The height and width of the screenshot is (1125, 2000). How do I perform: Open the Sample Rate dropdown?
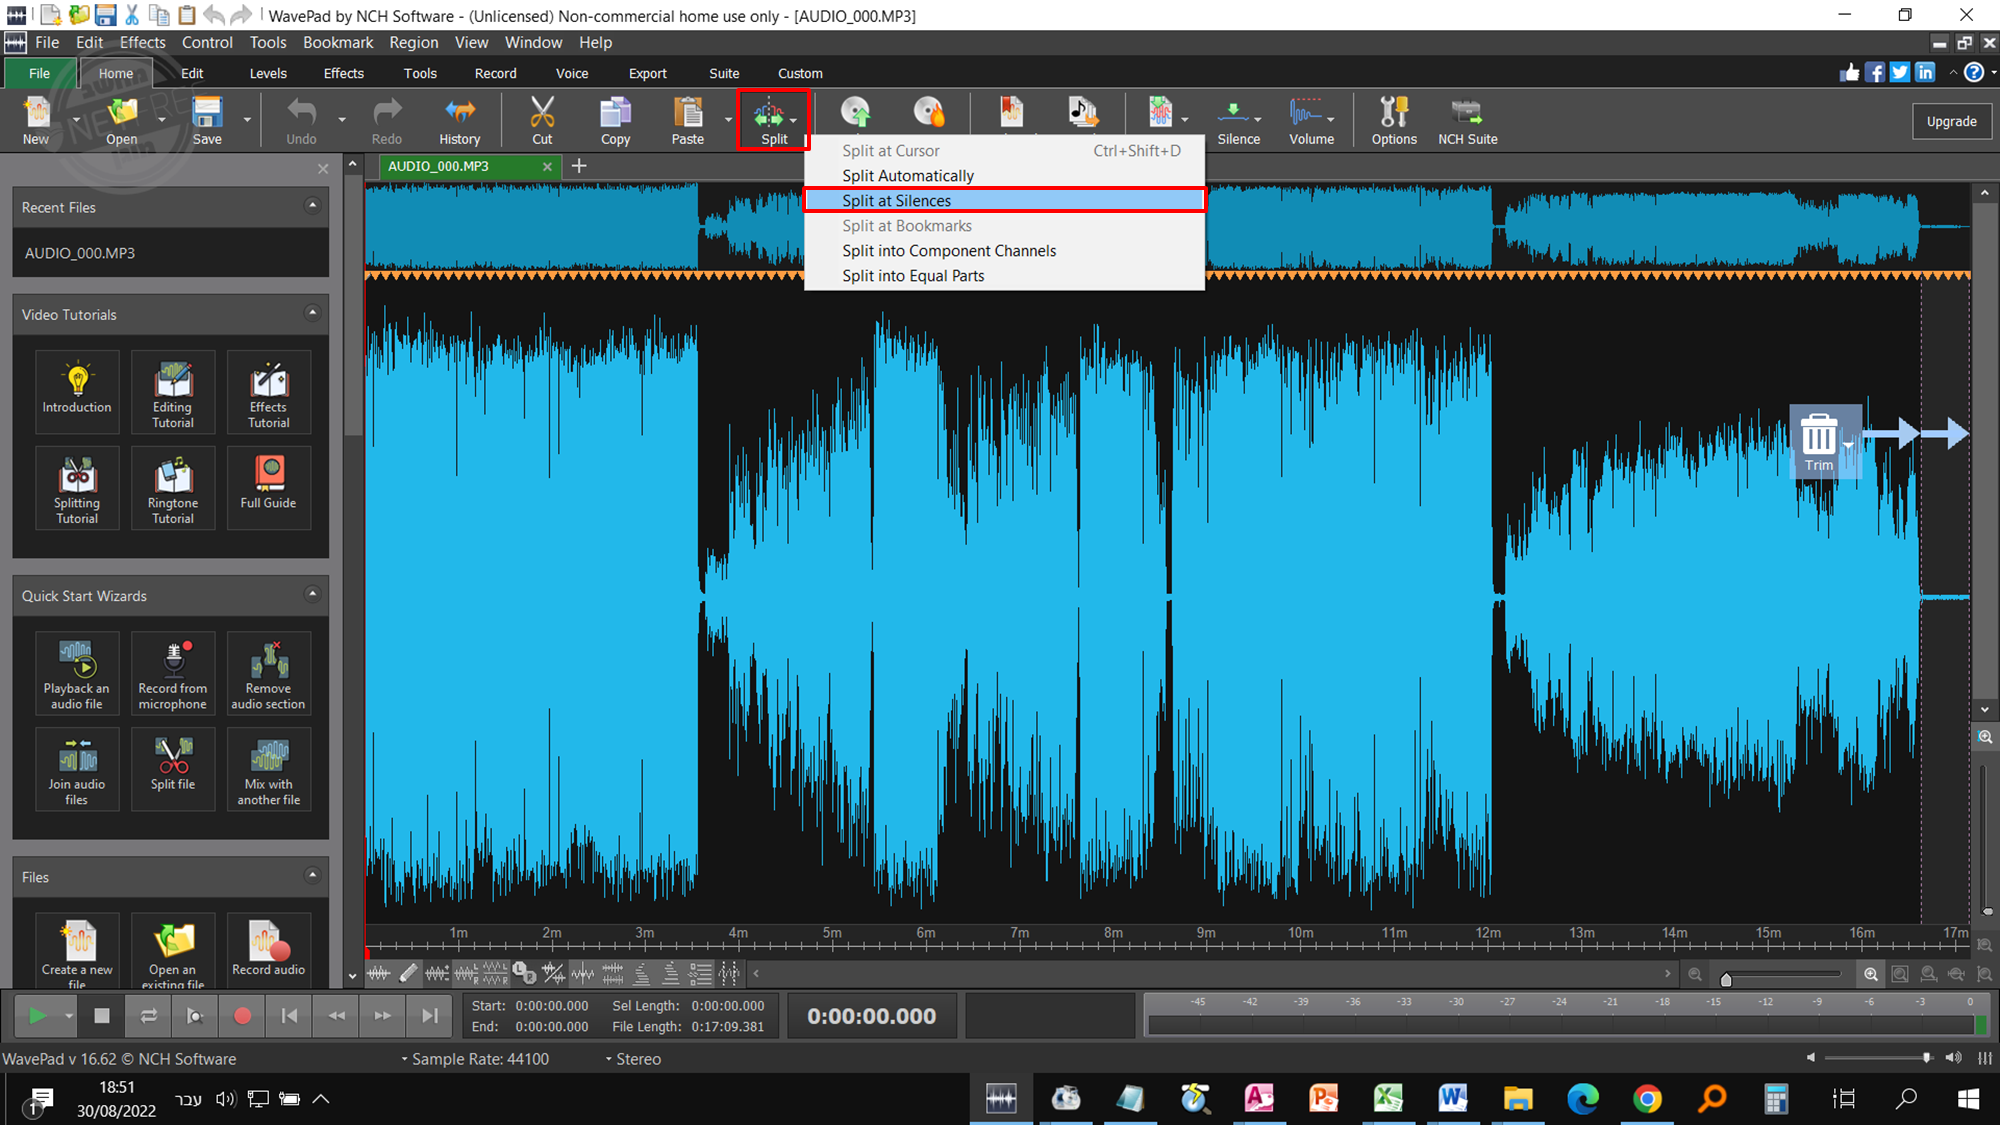476,1059
